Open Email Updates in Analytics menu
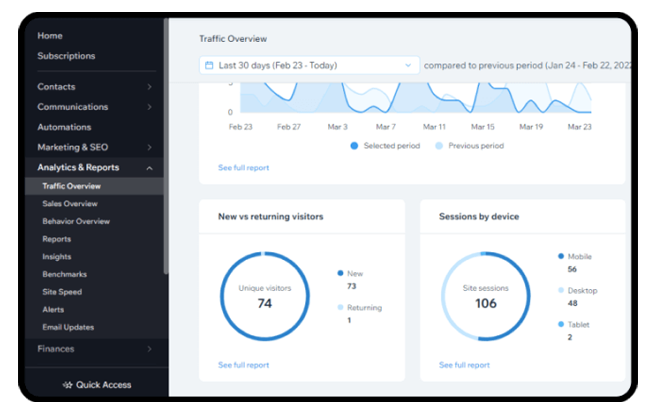The height and width of the screenshot is (414, 656). click(68, 327)
